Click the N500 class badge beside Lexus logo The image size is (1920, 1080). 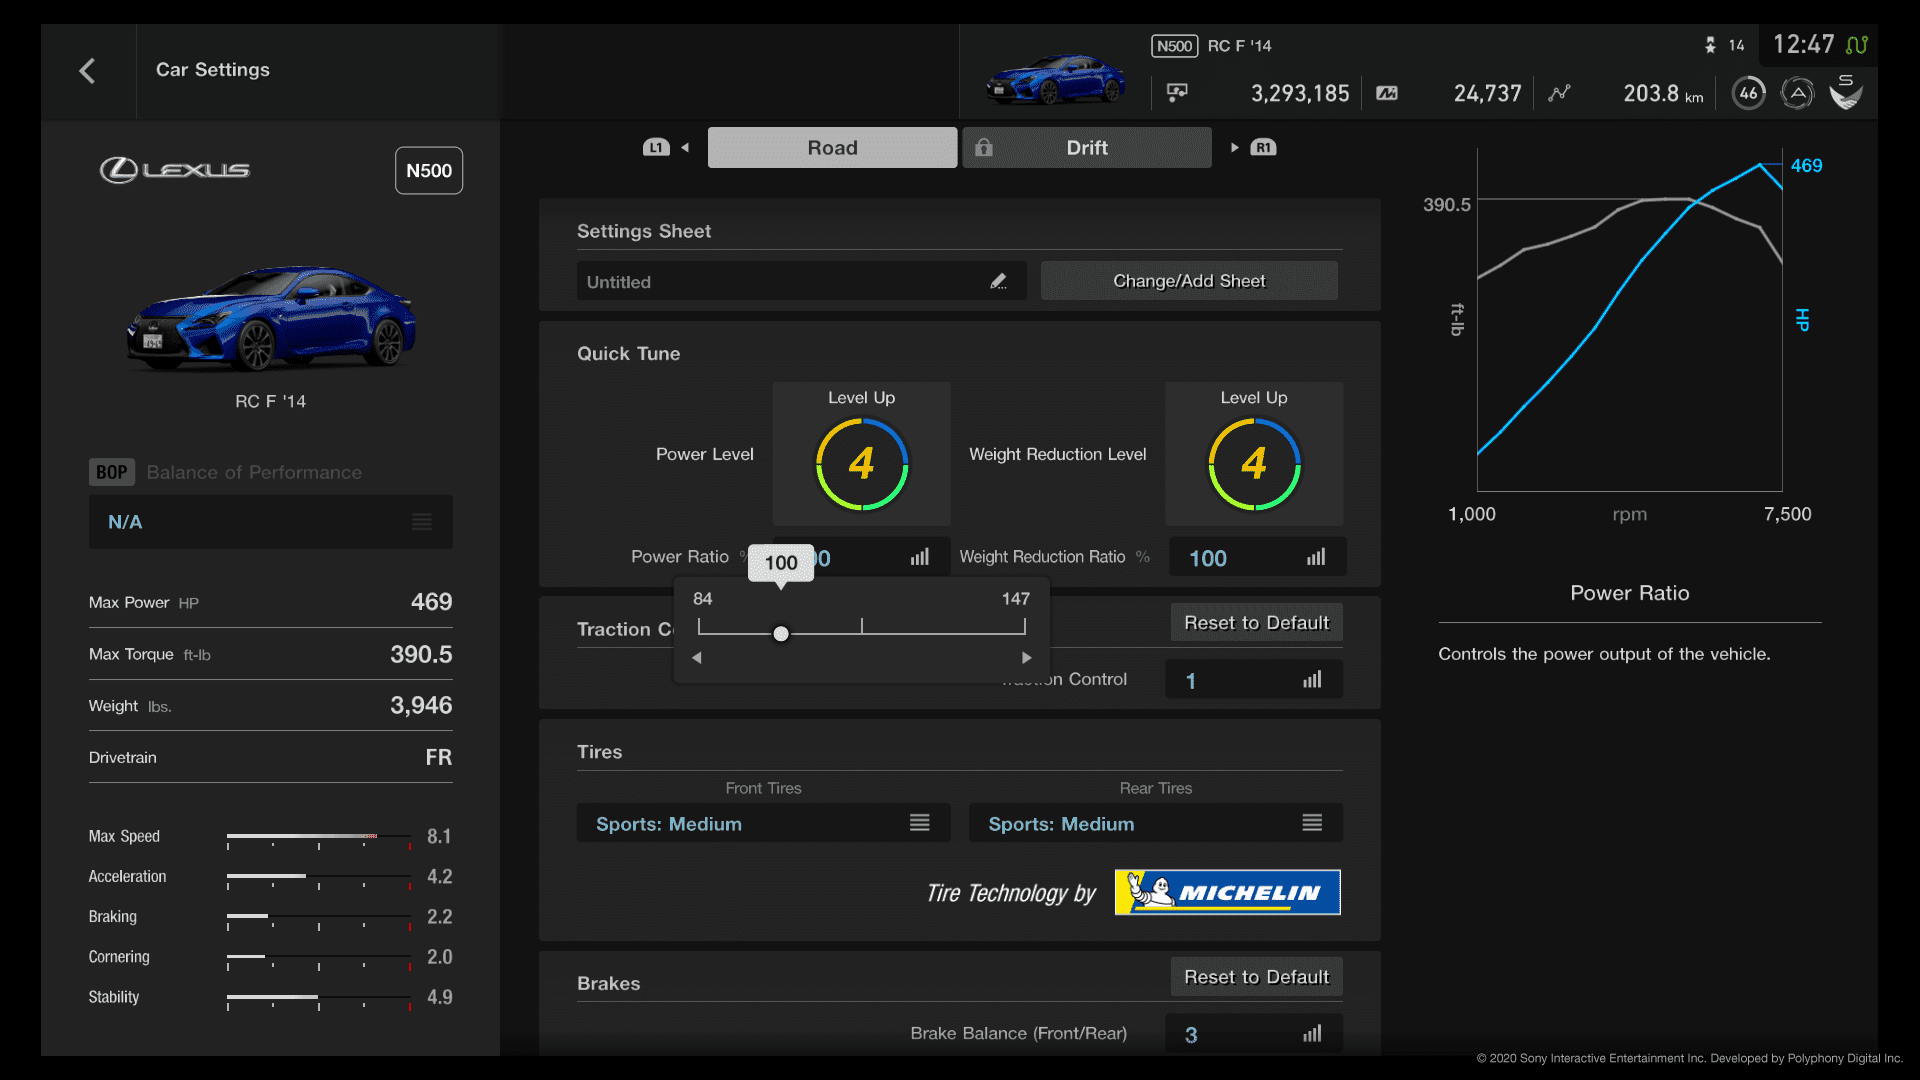pos(429,171)
